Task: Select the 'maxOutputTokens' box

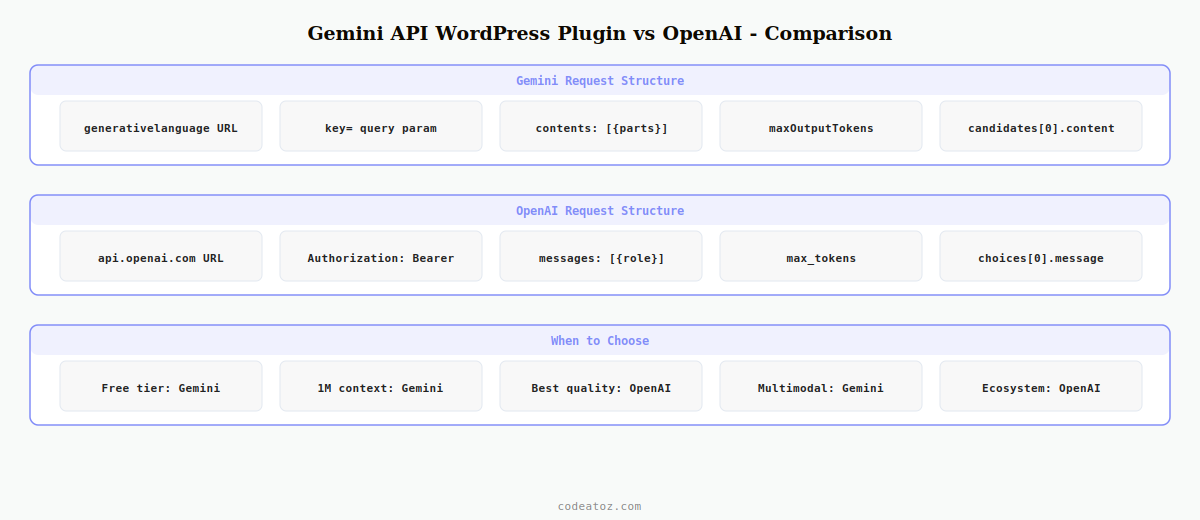Action: click(821, 126)
